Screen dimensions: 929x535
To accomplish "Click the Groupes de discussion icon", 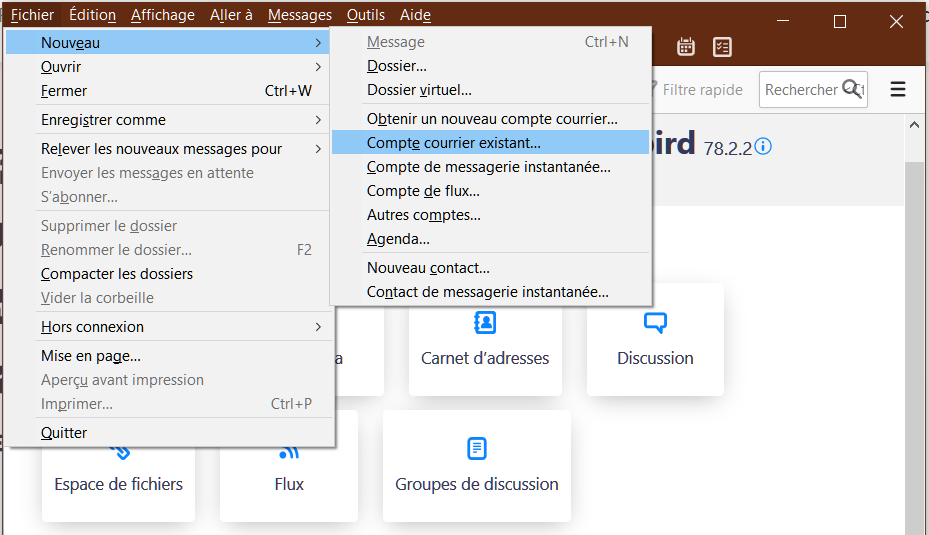I will tap(477, 449).
